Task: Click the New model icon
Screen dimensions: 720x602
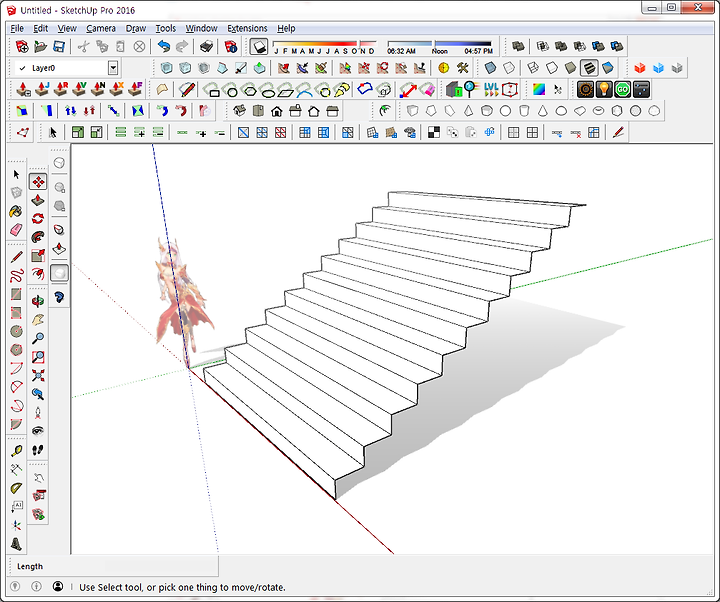Action: pos(22,46)
